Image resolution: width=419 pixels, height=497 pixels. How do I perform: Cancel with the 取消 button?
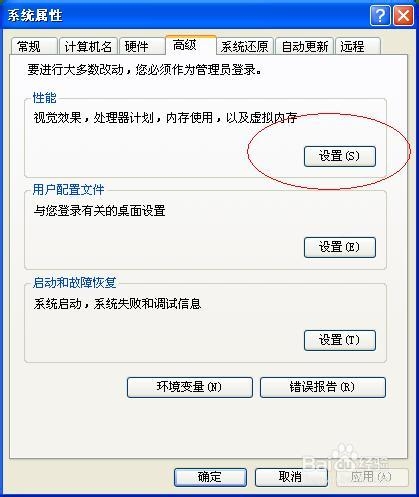coord(291,477)
